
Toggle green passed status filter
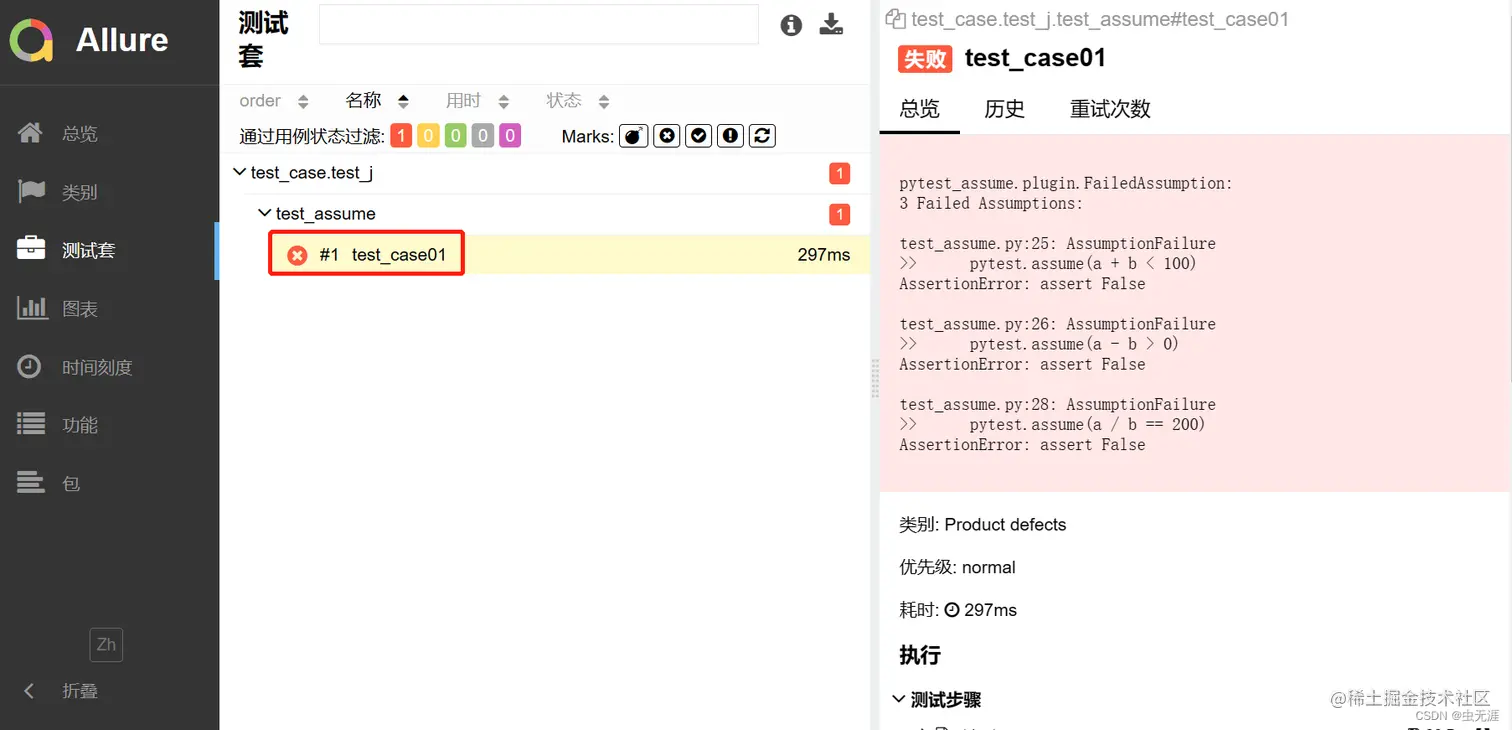pos(455,136)
